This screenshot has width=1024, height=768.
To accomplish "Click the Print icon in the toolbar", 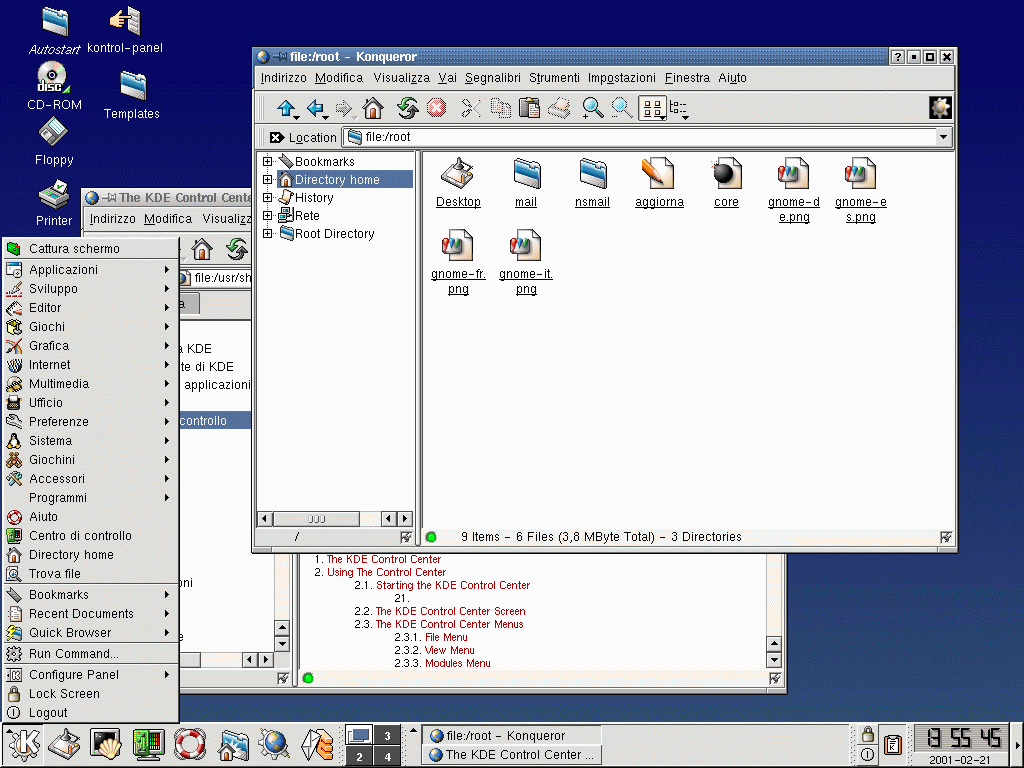I will click(560, 108).
